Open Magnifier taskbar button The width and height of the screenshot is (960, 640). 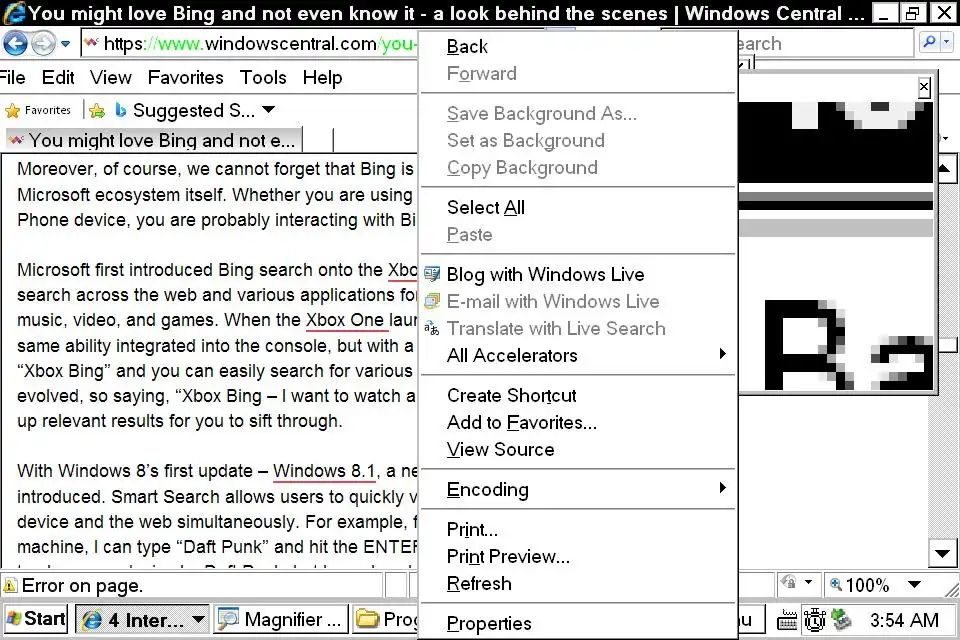[x=281, y=620]
